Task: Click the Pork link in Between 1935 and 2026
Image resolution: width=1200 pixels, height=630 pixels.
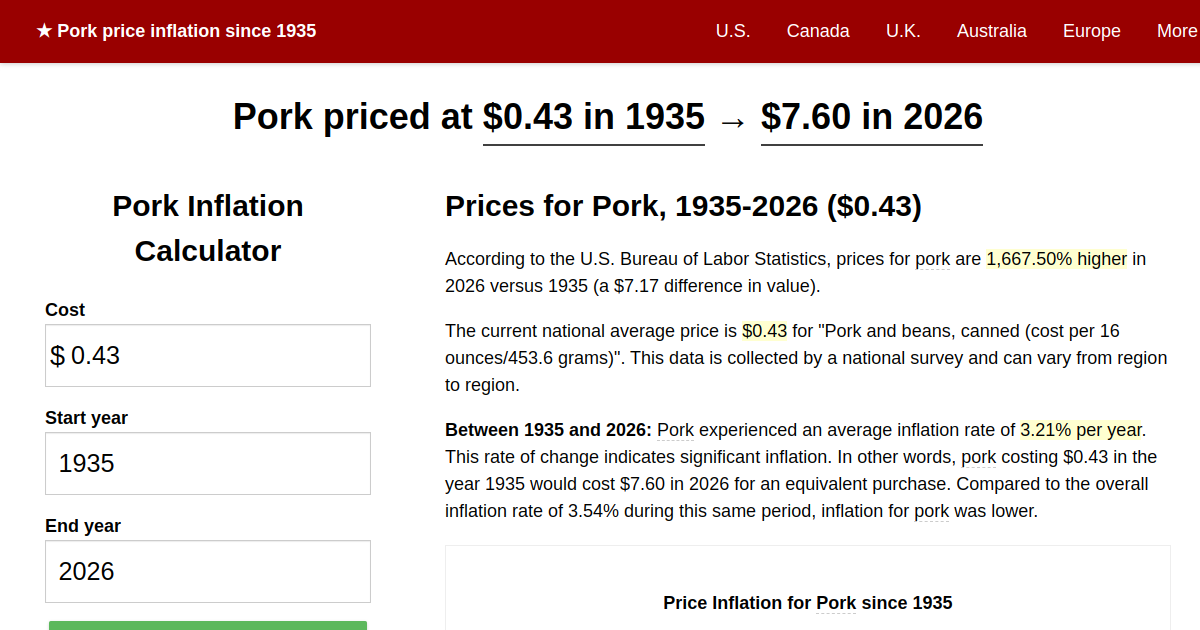Action: coord(674,430)
